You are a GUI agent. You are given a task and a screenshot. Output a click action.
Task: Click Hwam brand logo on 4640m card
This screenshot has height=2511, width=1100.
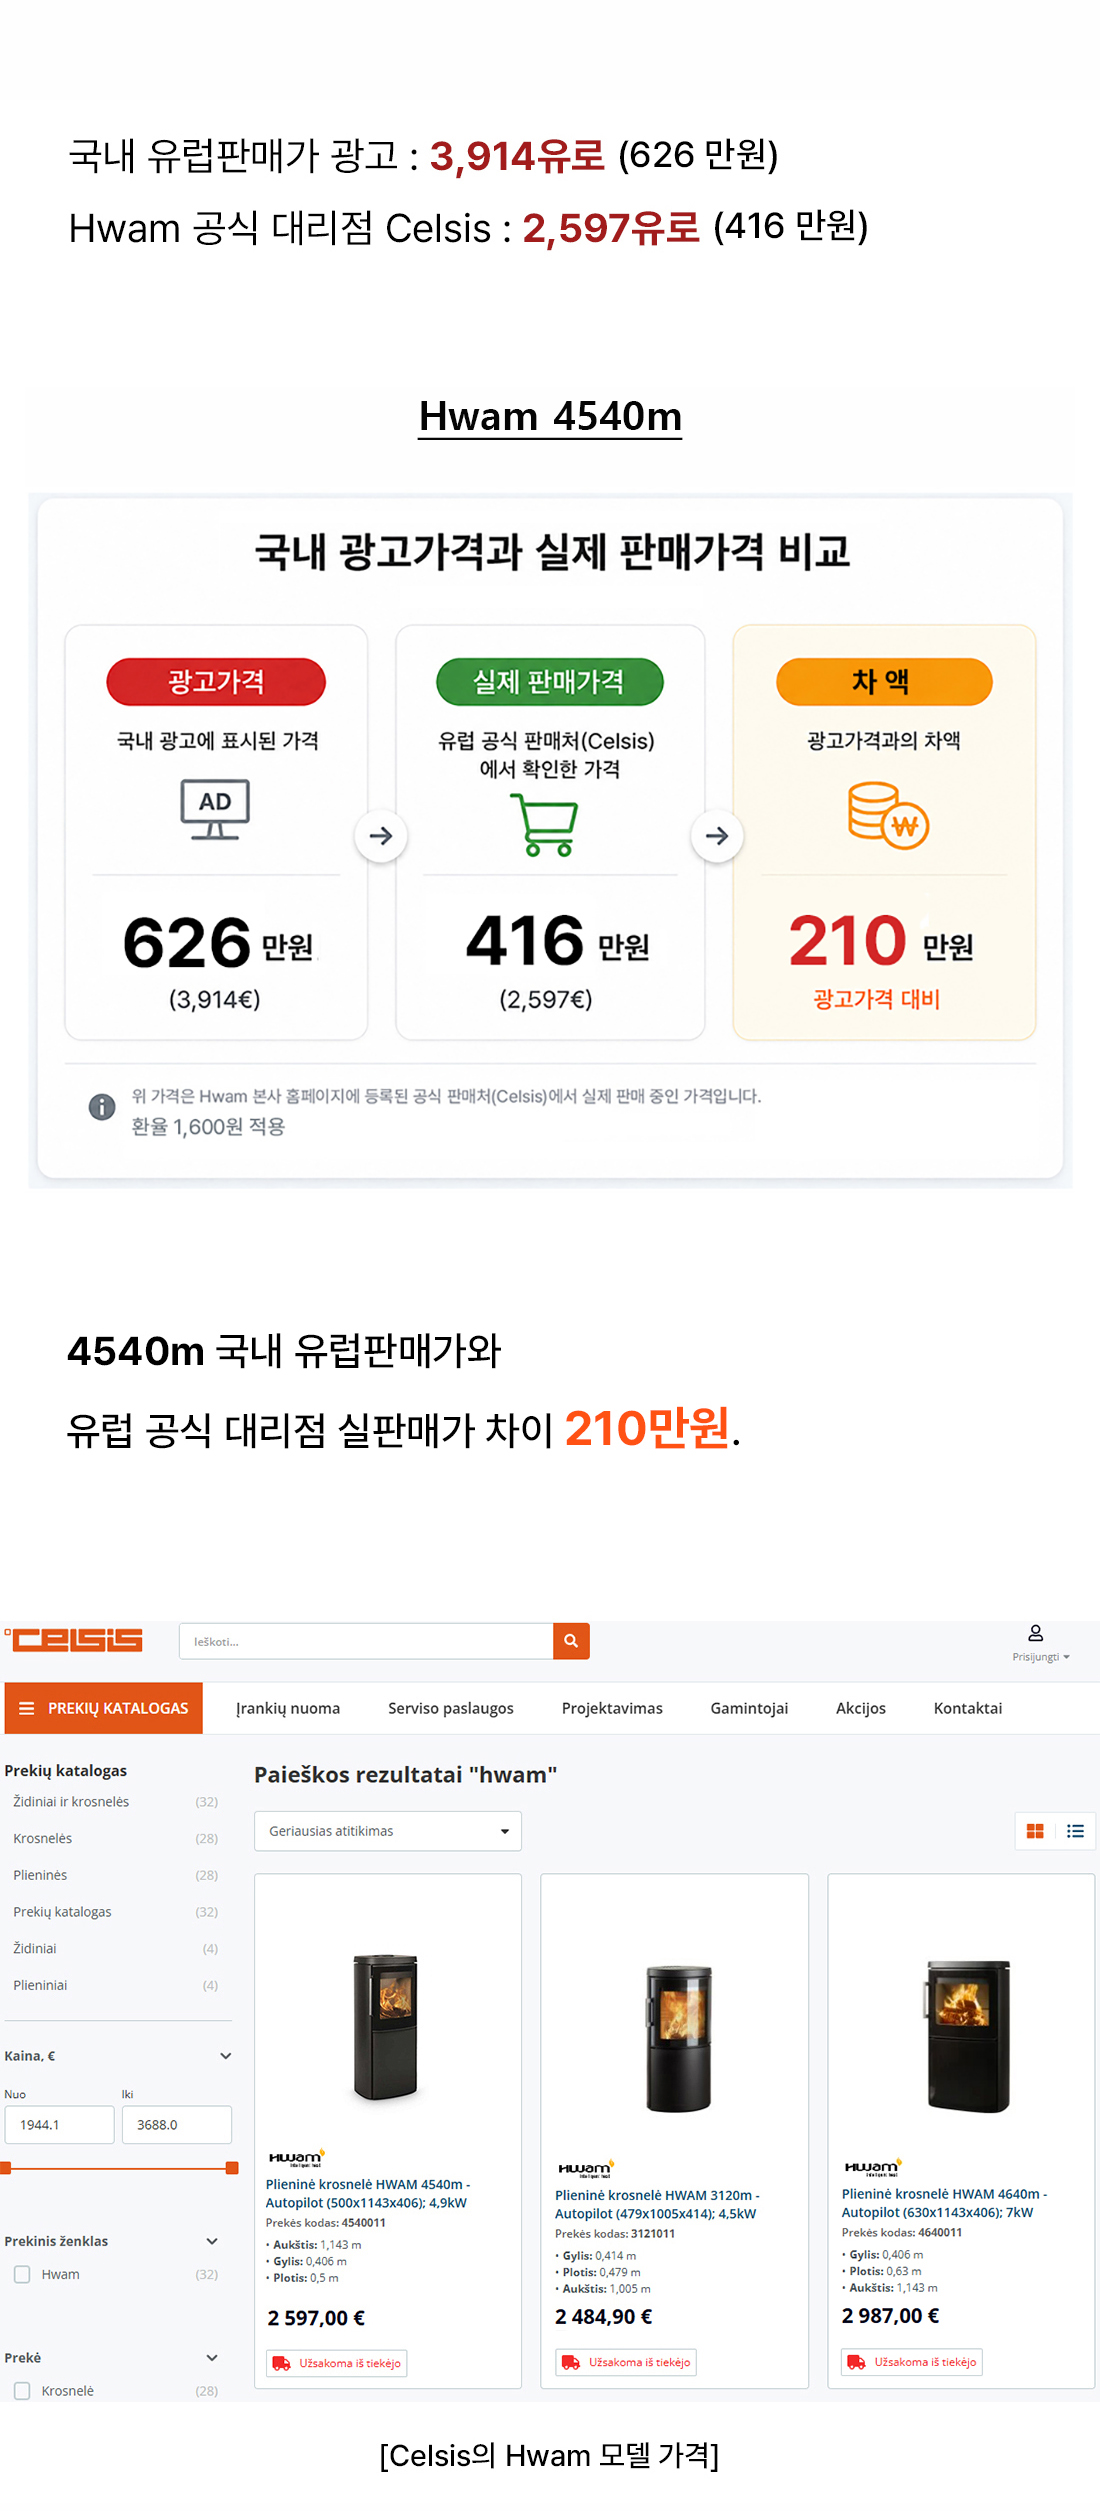pos(872,2168)
